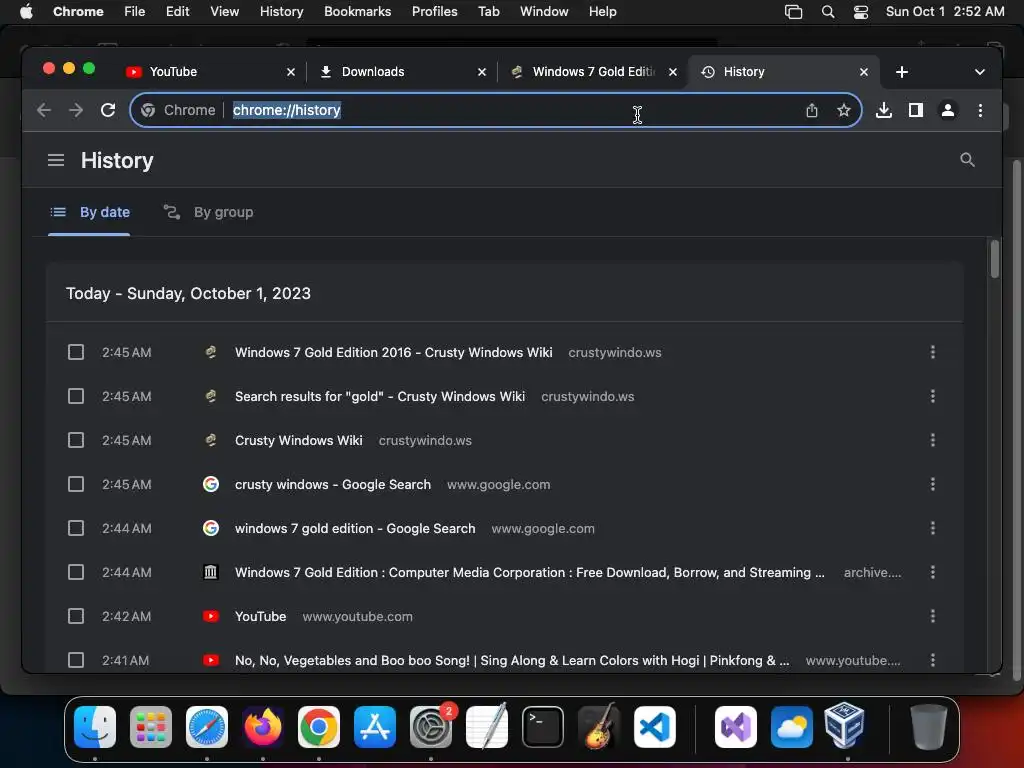The image size is (1024, 768).
Task: Launch GarageBand from the Dock
Action: pyautogui.click(x=599, y=727)
